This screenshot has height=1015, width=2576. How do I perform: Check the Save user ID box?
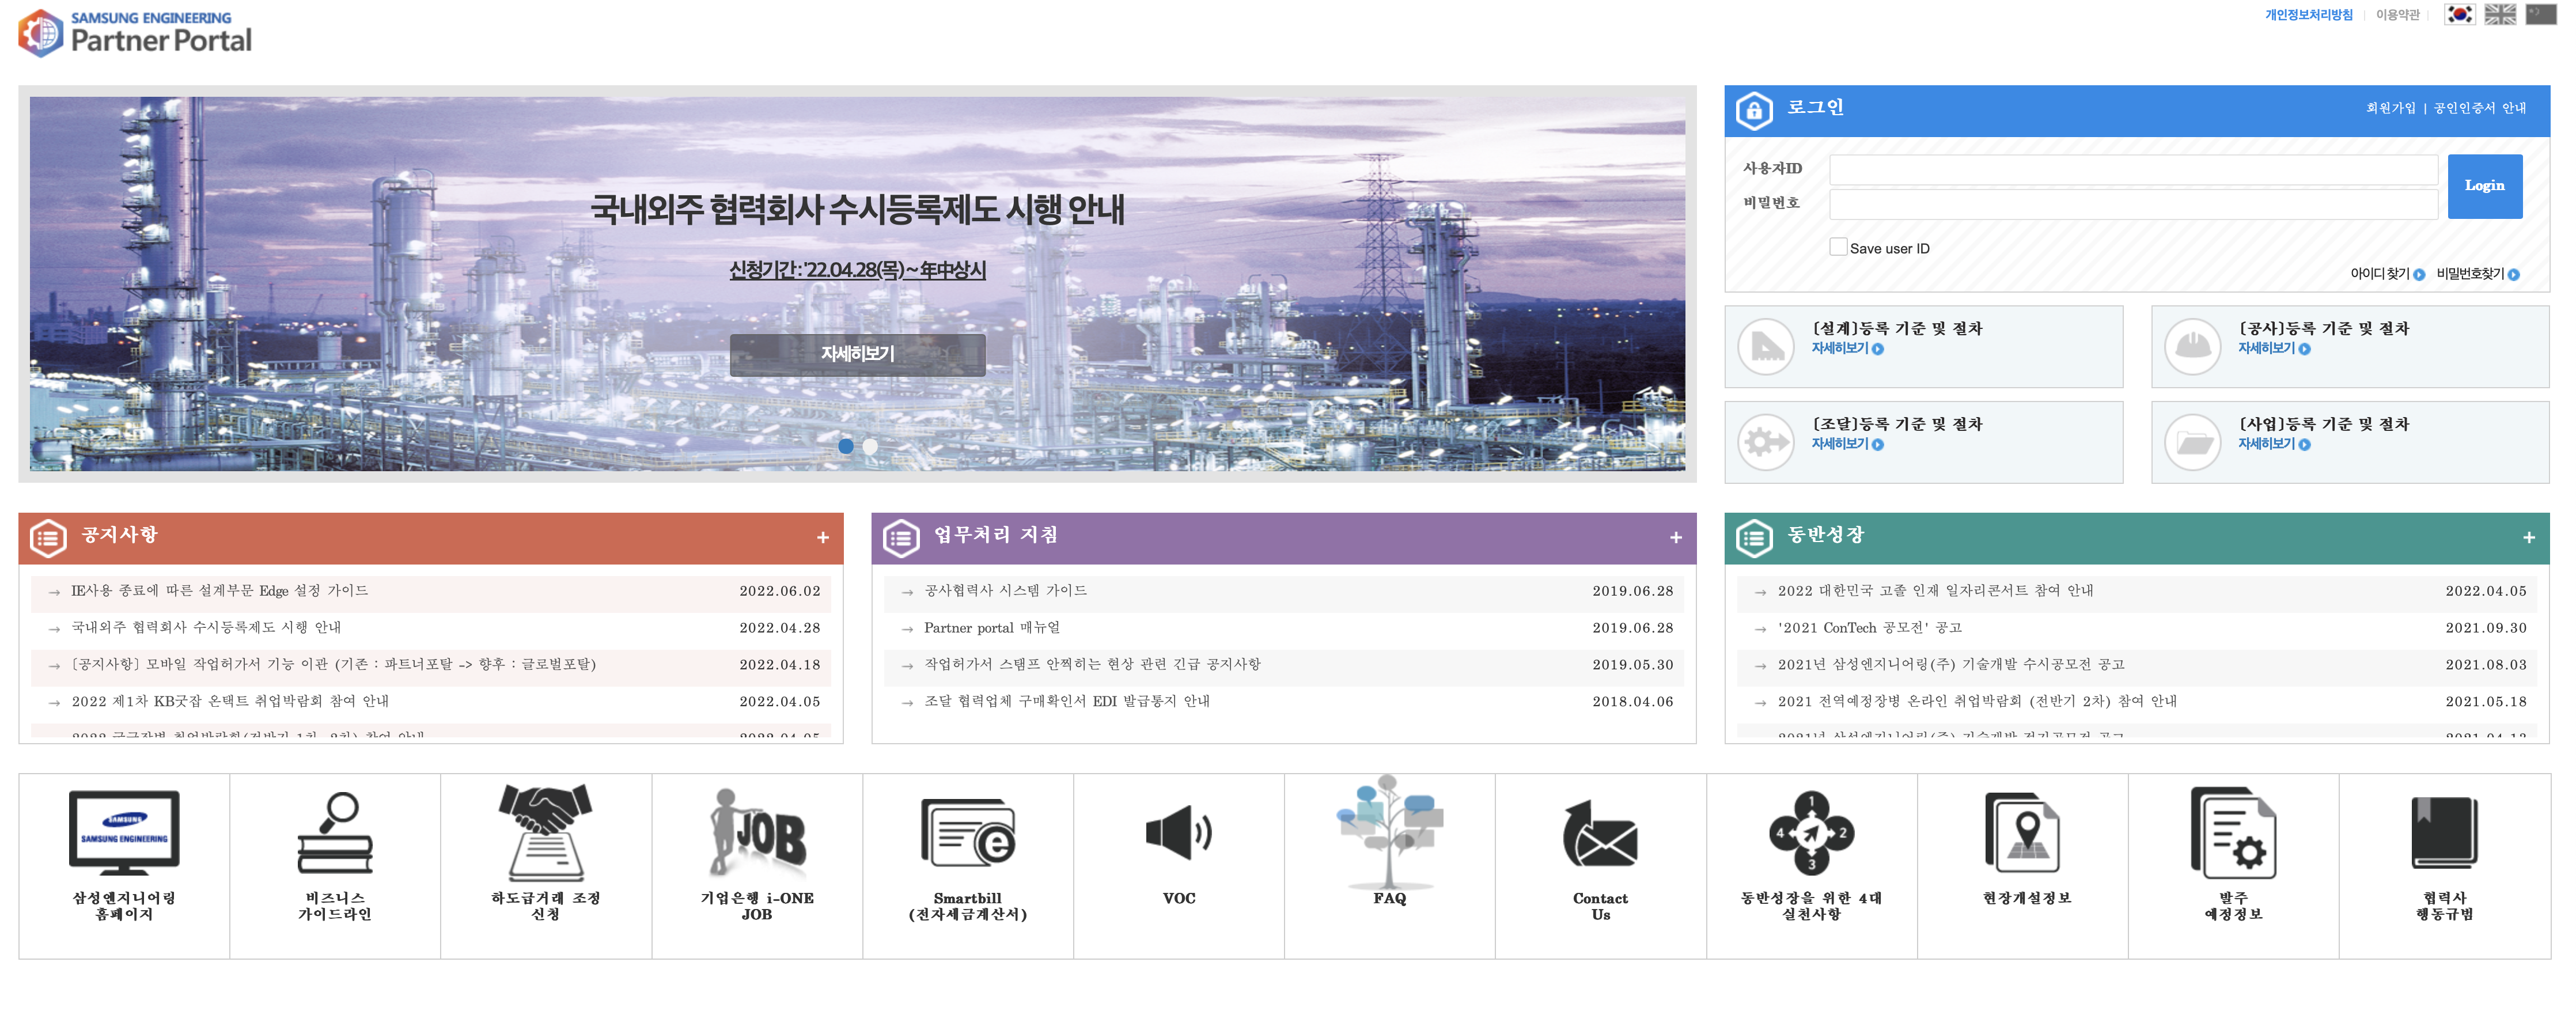(x=1838, y=247)
